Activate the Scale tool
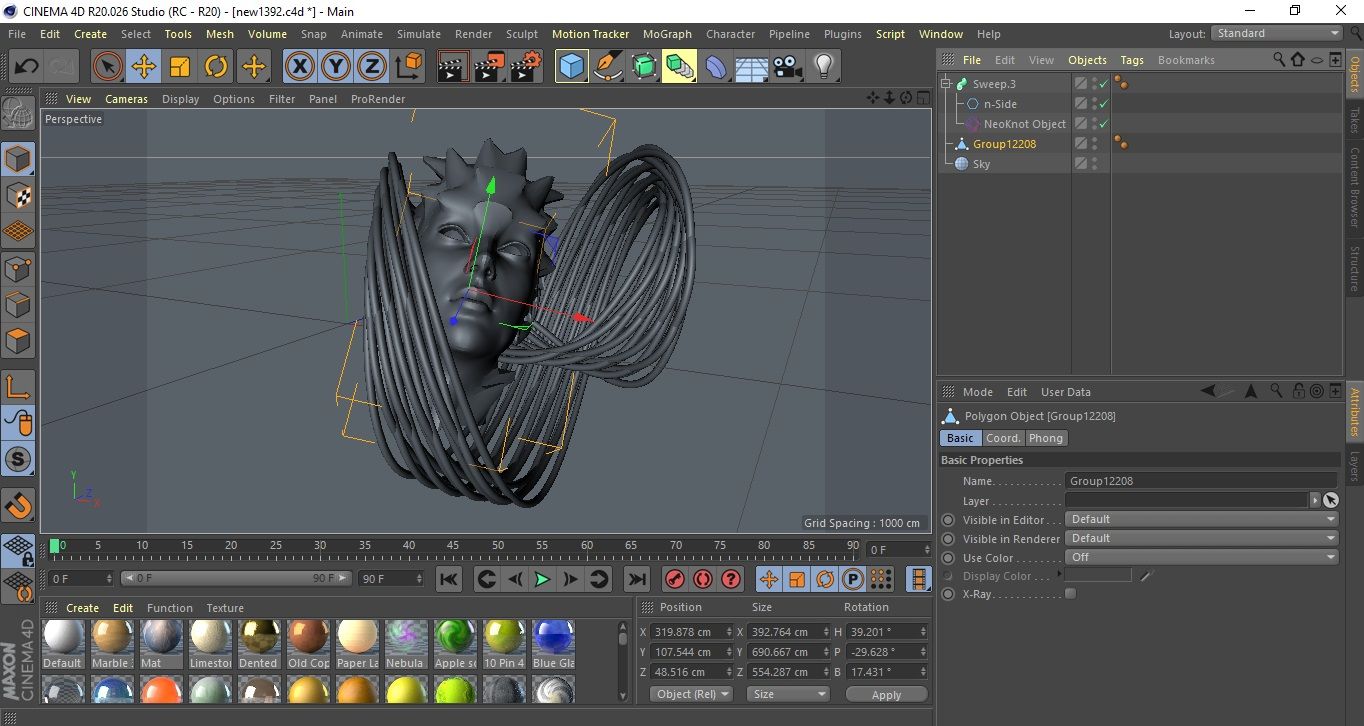This screenshot has width=1364, height=726. pos(180,67)
